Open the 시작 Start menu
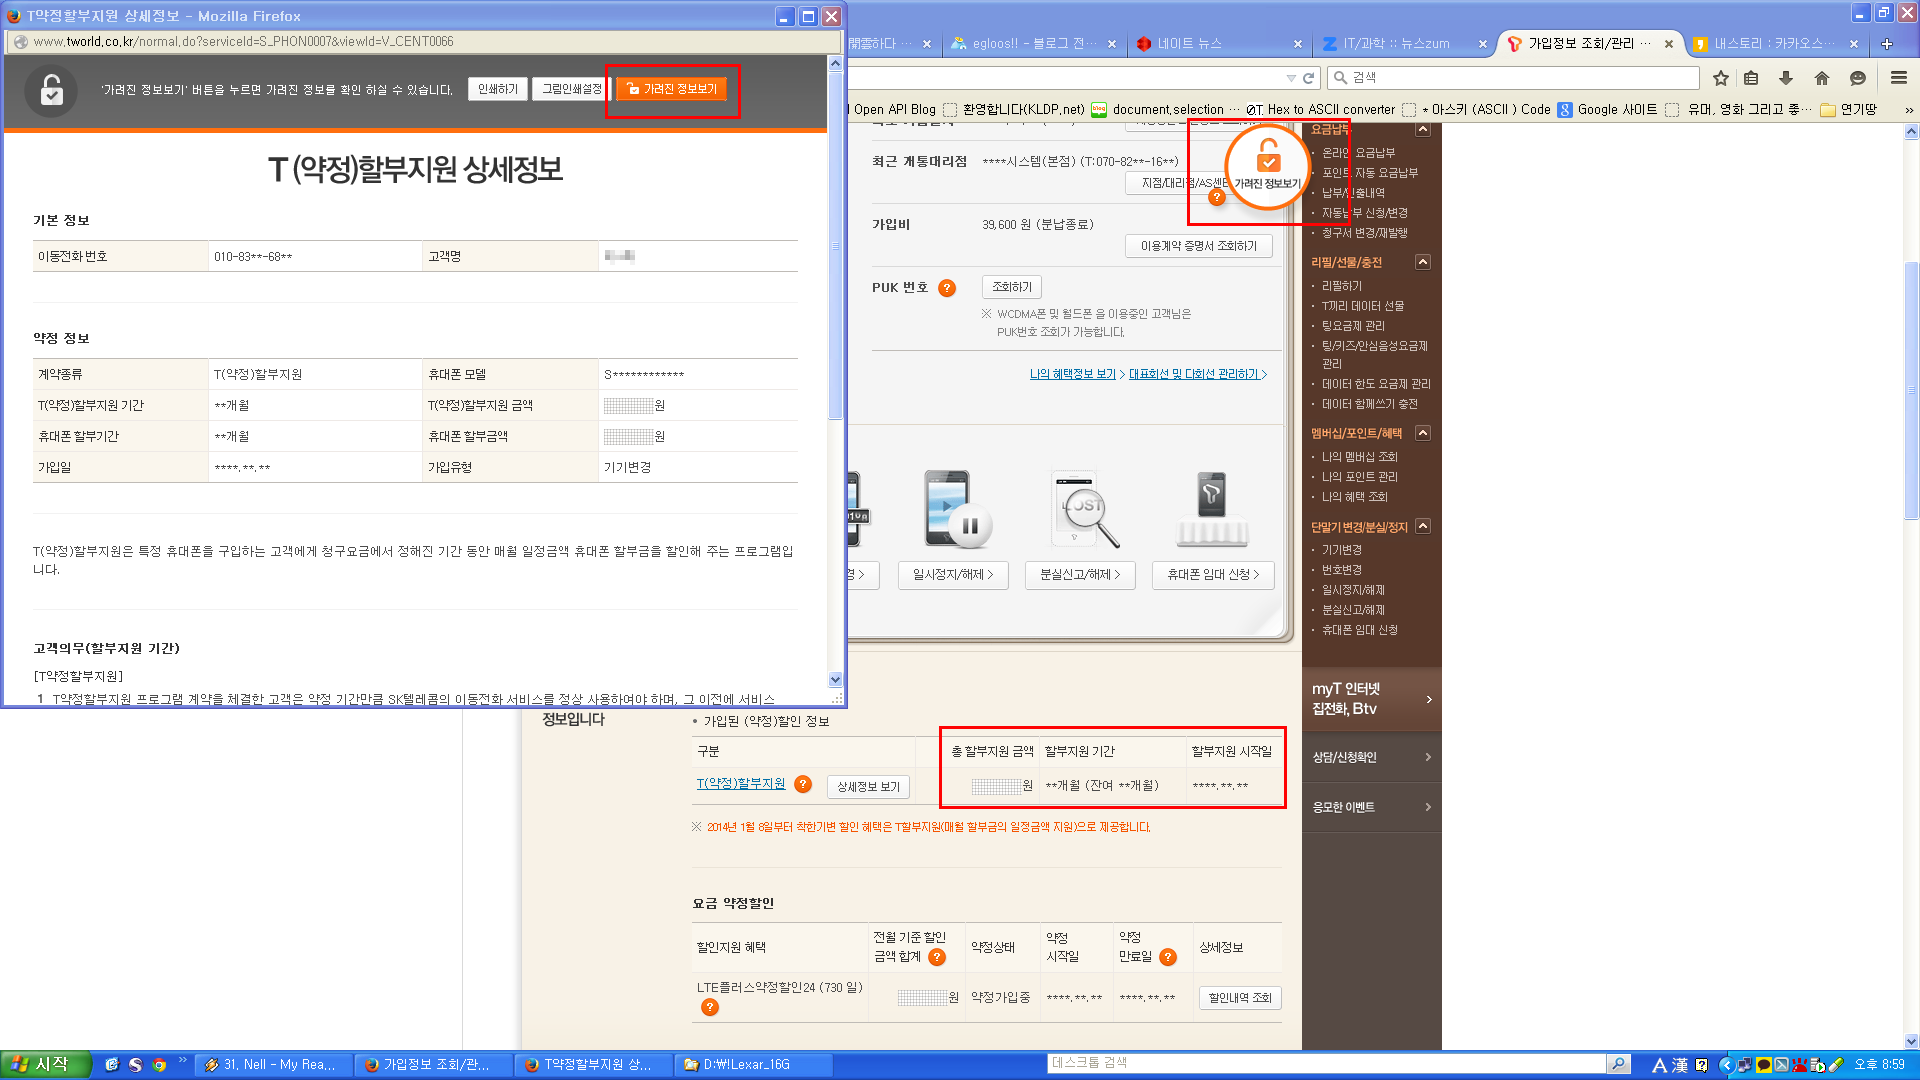Viewport: 1920px width, 1080px height. point(44,1064)
